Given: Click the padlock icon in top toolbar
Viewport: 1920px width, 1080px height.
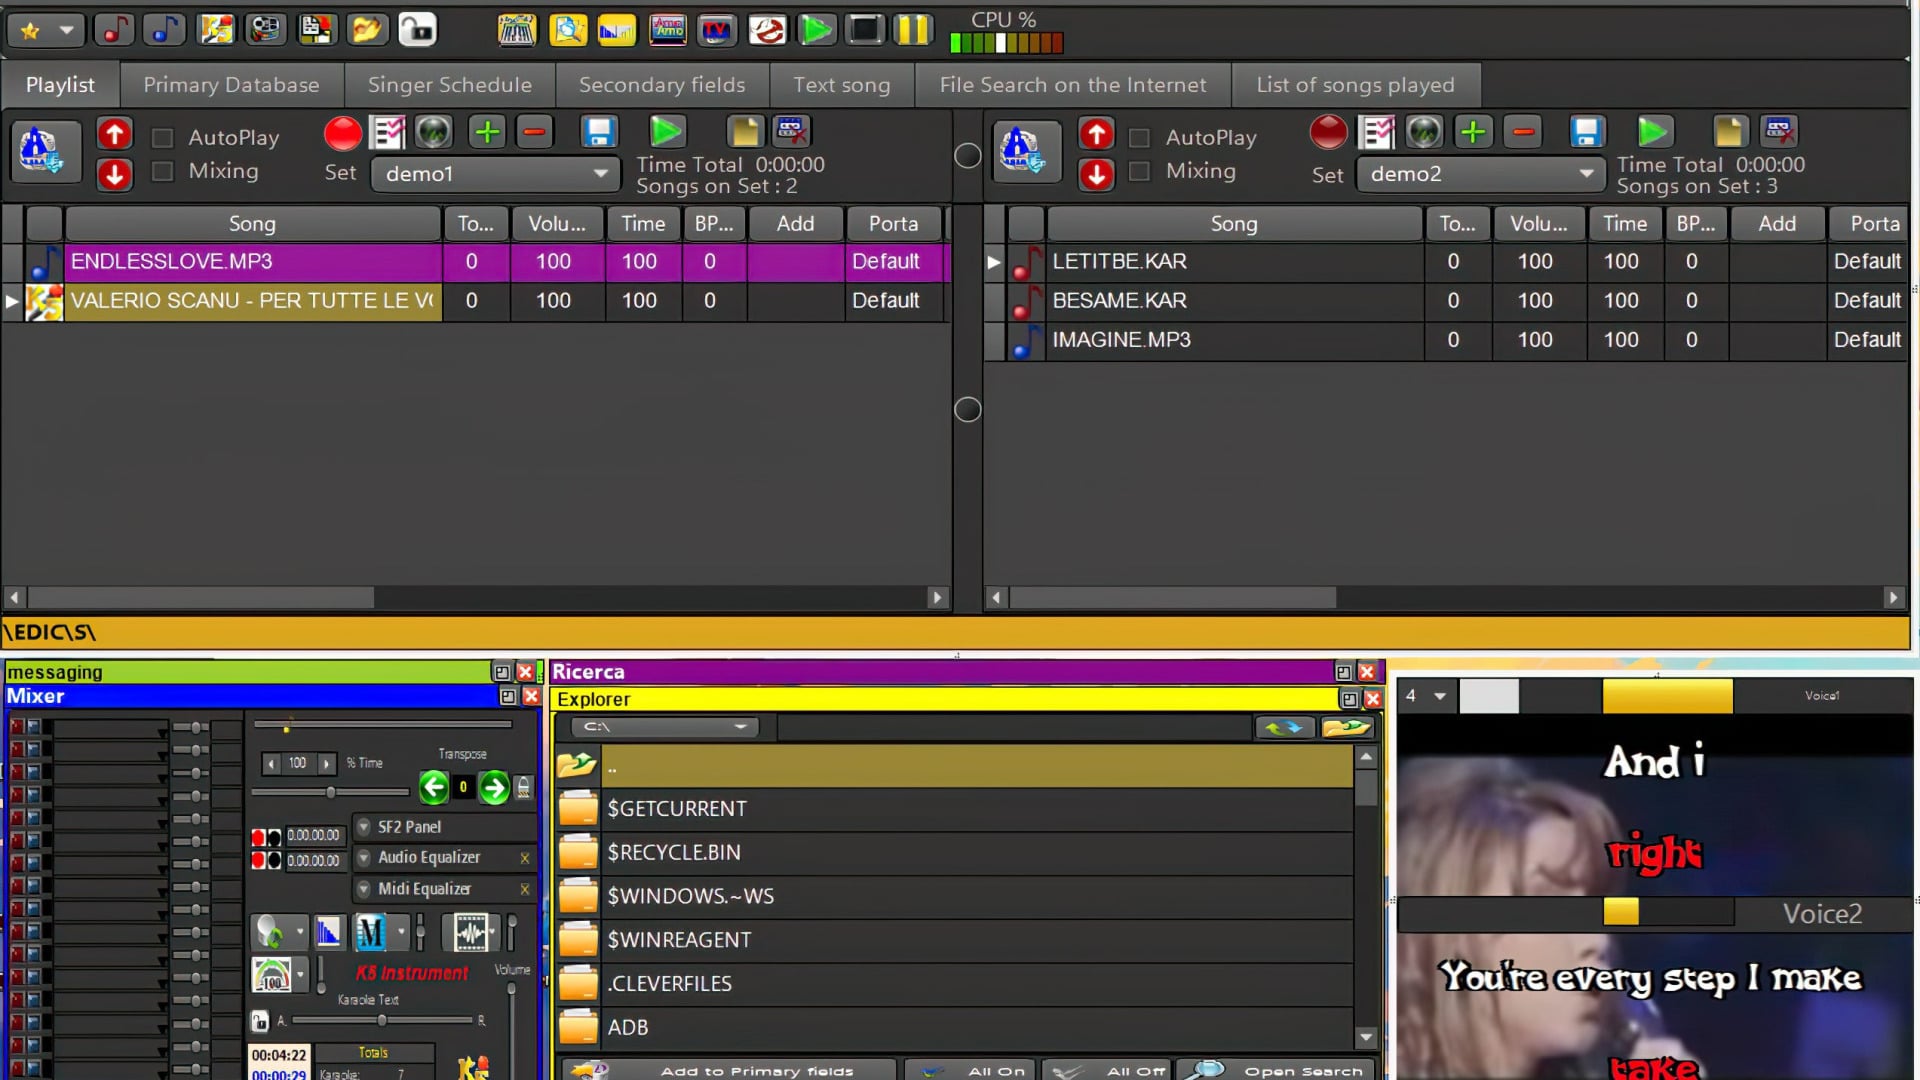Looking at the screenshot, I should pos(417,30).
